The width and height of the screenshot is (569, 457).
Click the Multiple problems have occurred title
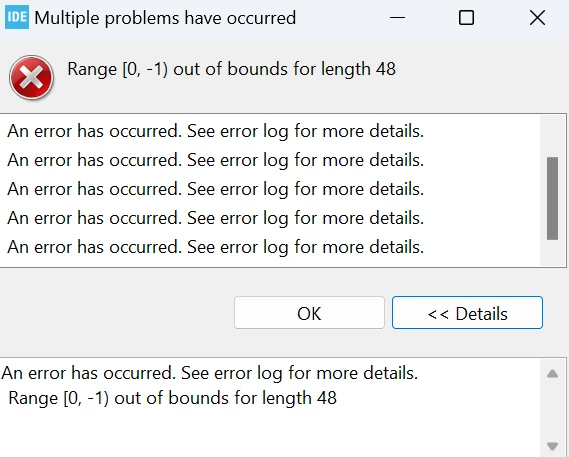(x=165, y=18)
